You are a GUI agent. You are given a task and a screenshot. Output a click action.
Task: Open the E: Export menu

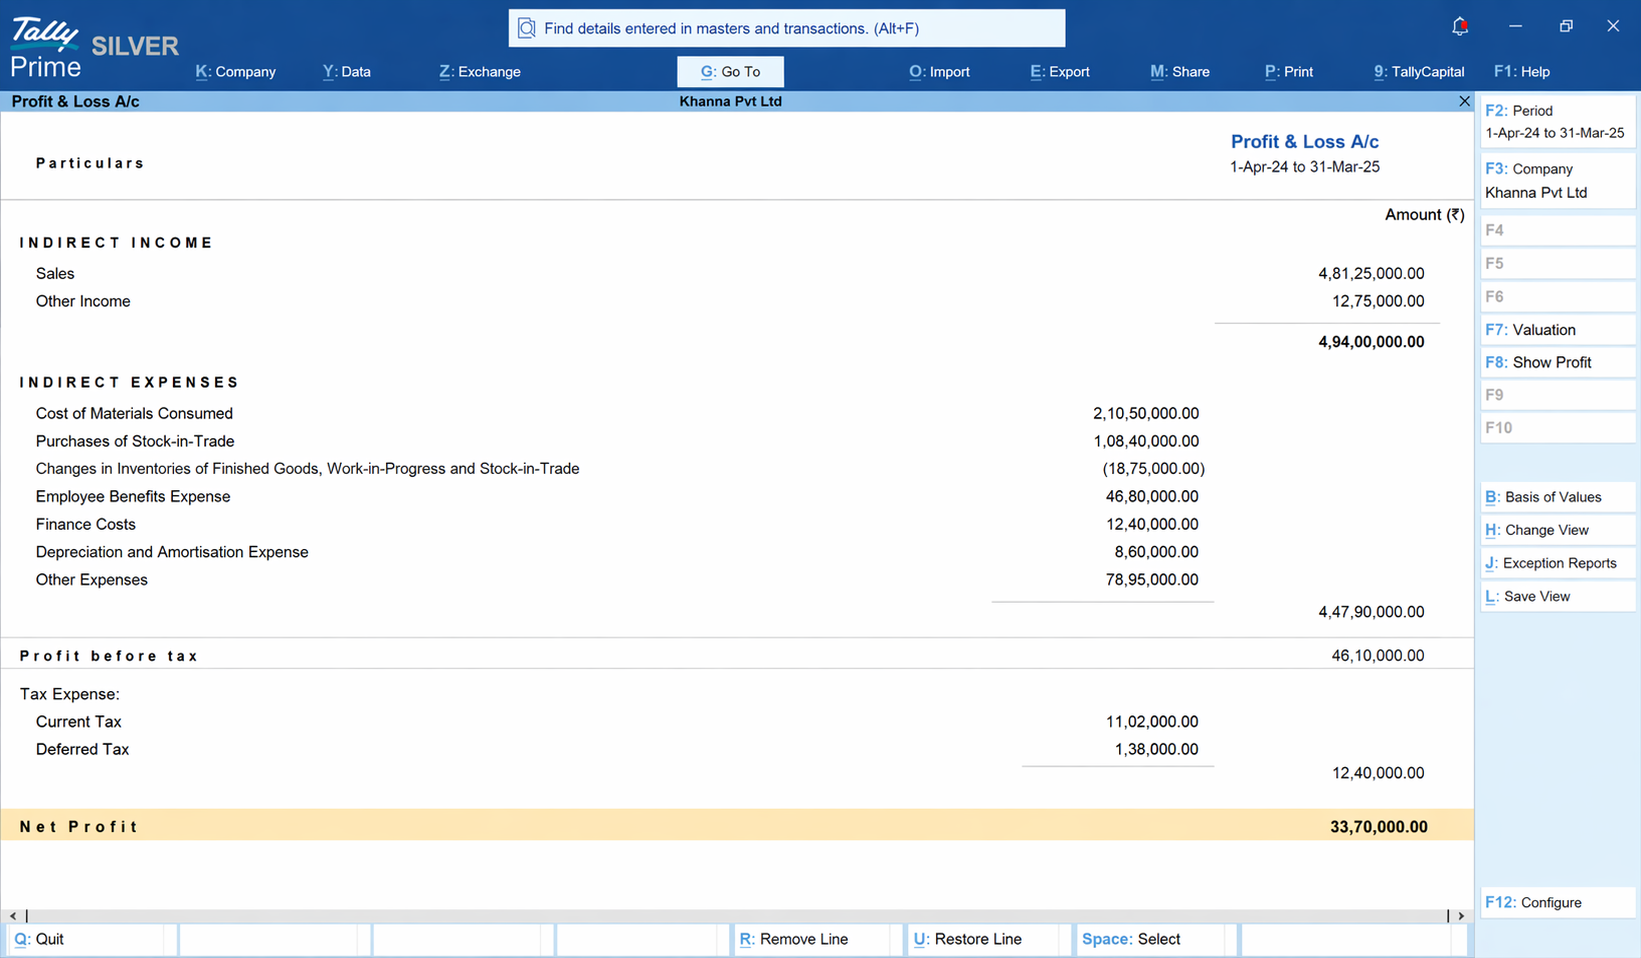1059,71
